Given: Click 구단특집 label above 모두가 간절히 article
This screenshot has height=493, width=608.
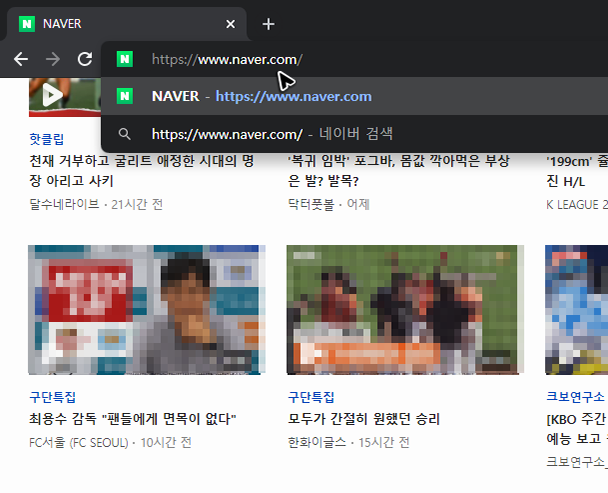Looking at the screenshot, I should (x=311, y=397).
